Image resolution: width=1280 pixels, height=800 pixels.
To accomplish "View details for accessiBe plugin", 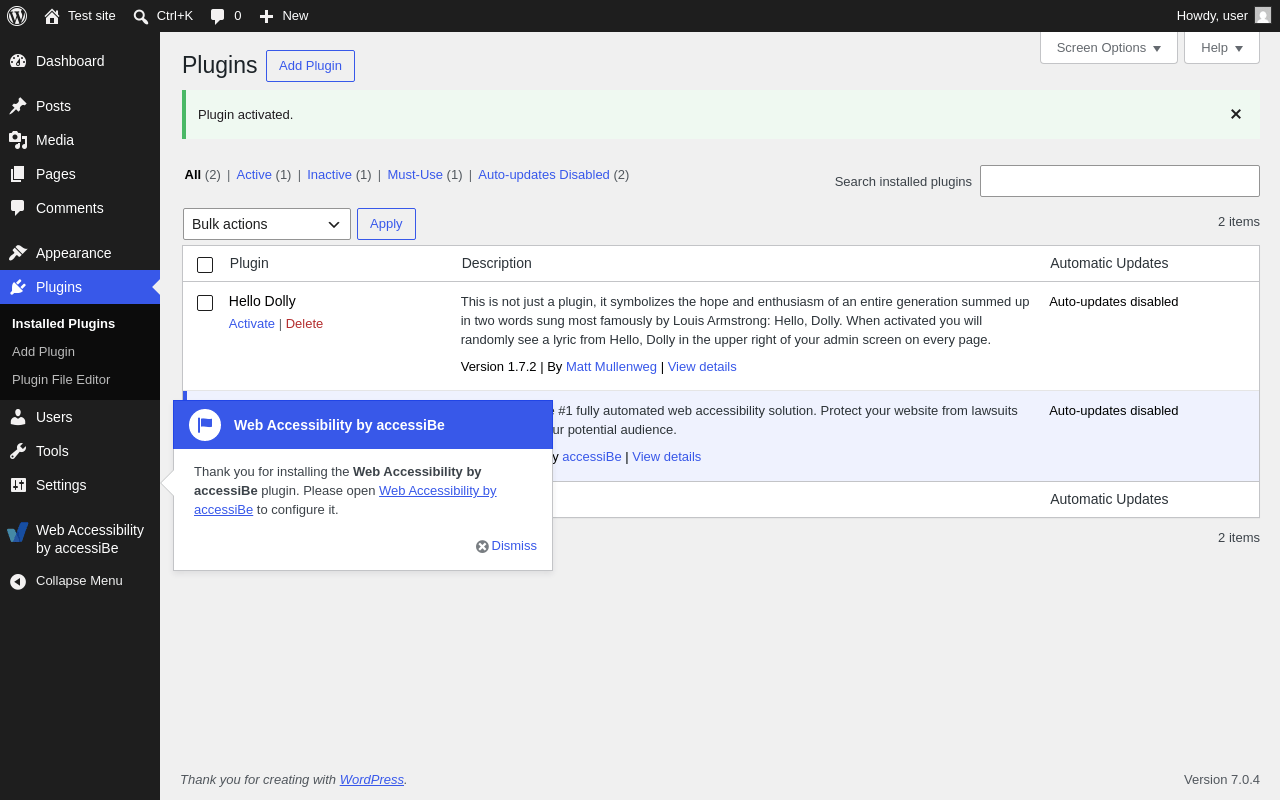I will [667, 456].
